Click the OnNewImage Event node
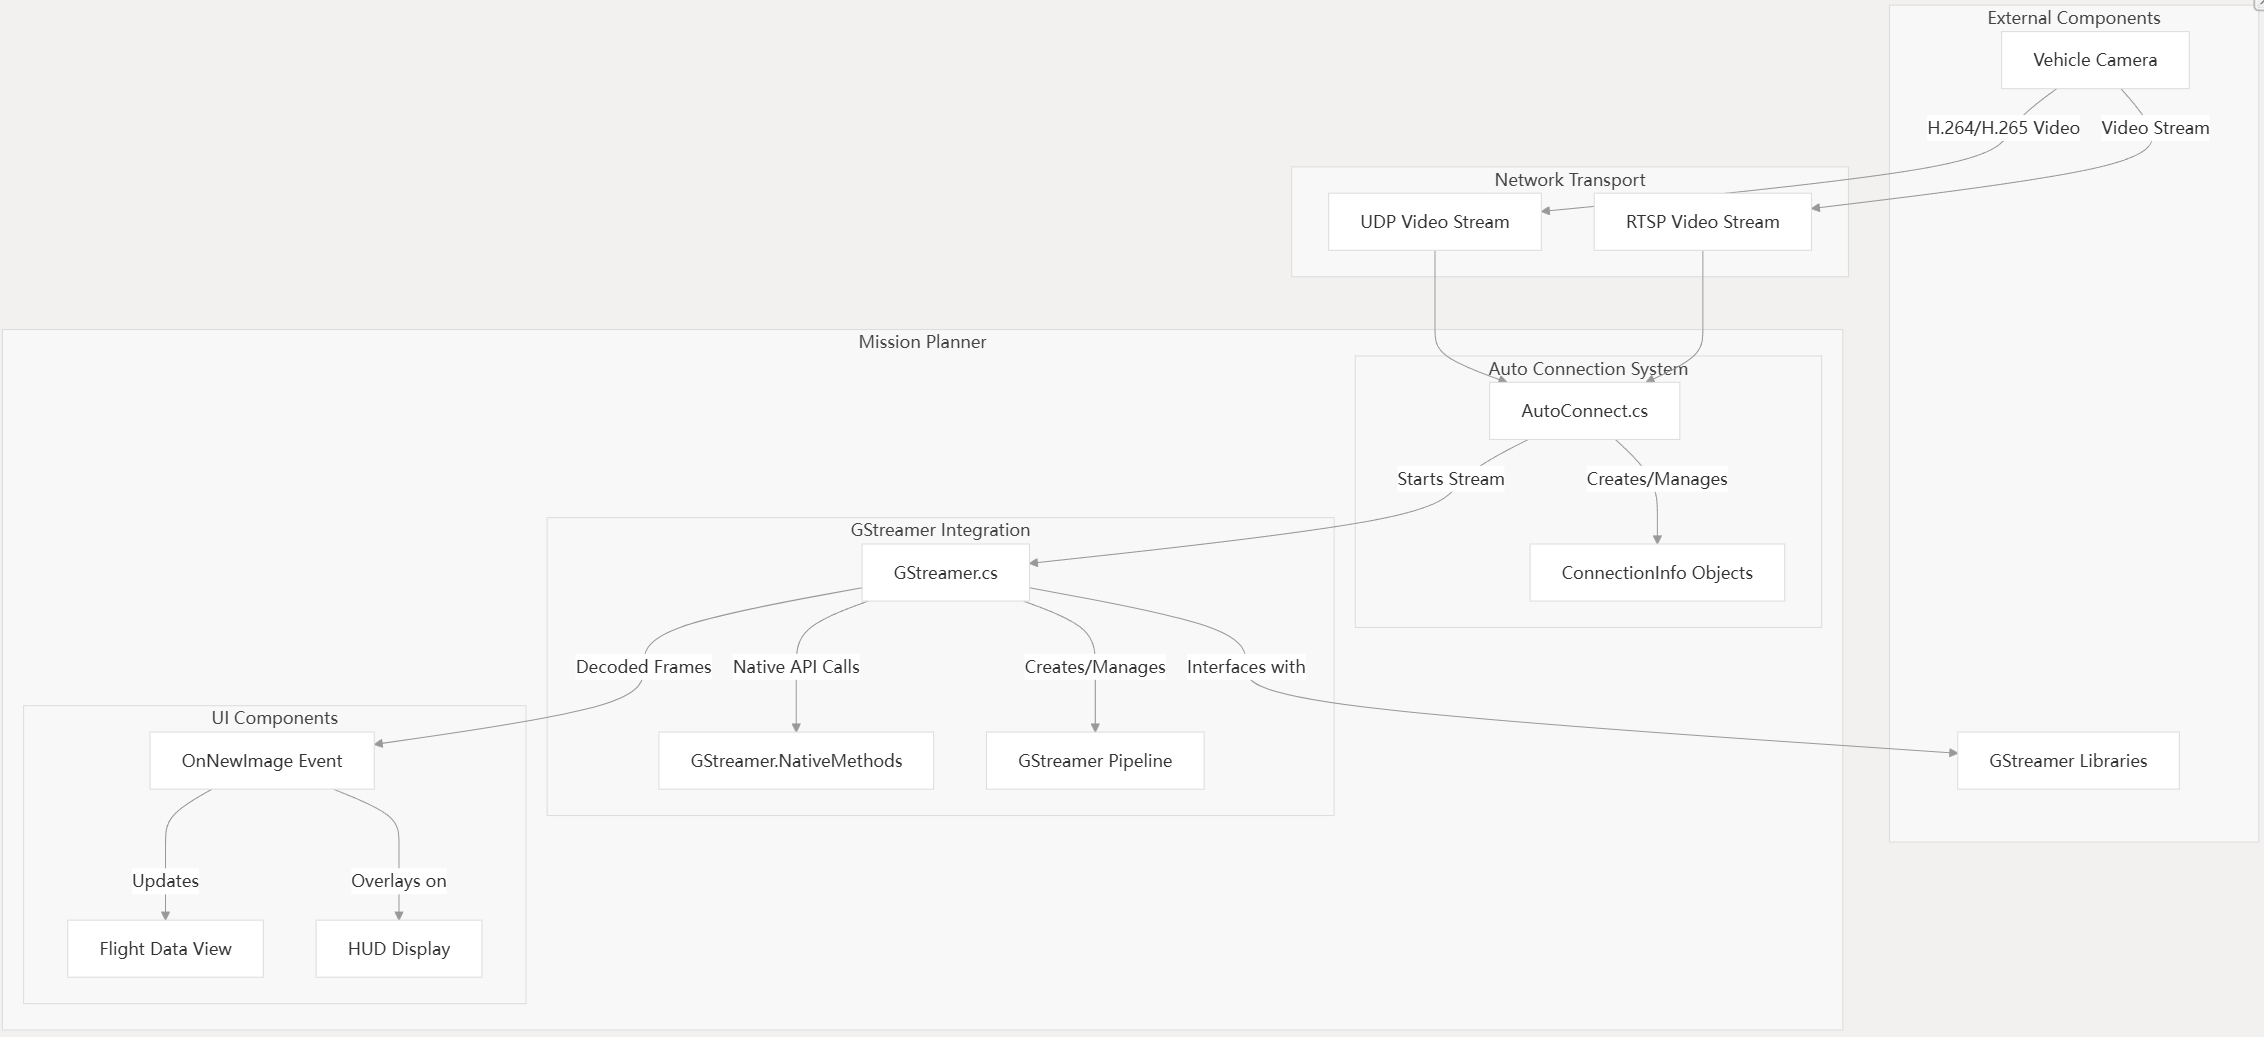This screenshot has width=2264, height=1037. click(x=262, y=761)
